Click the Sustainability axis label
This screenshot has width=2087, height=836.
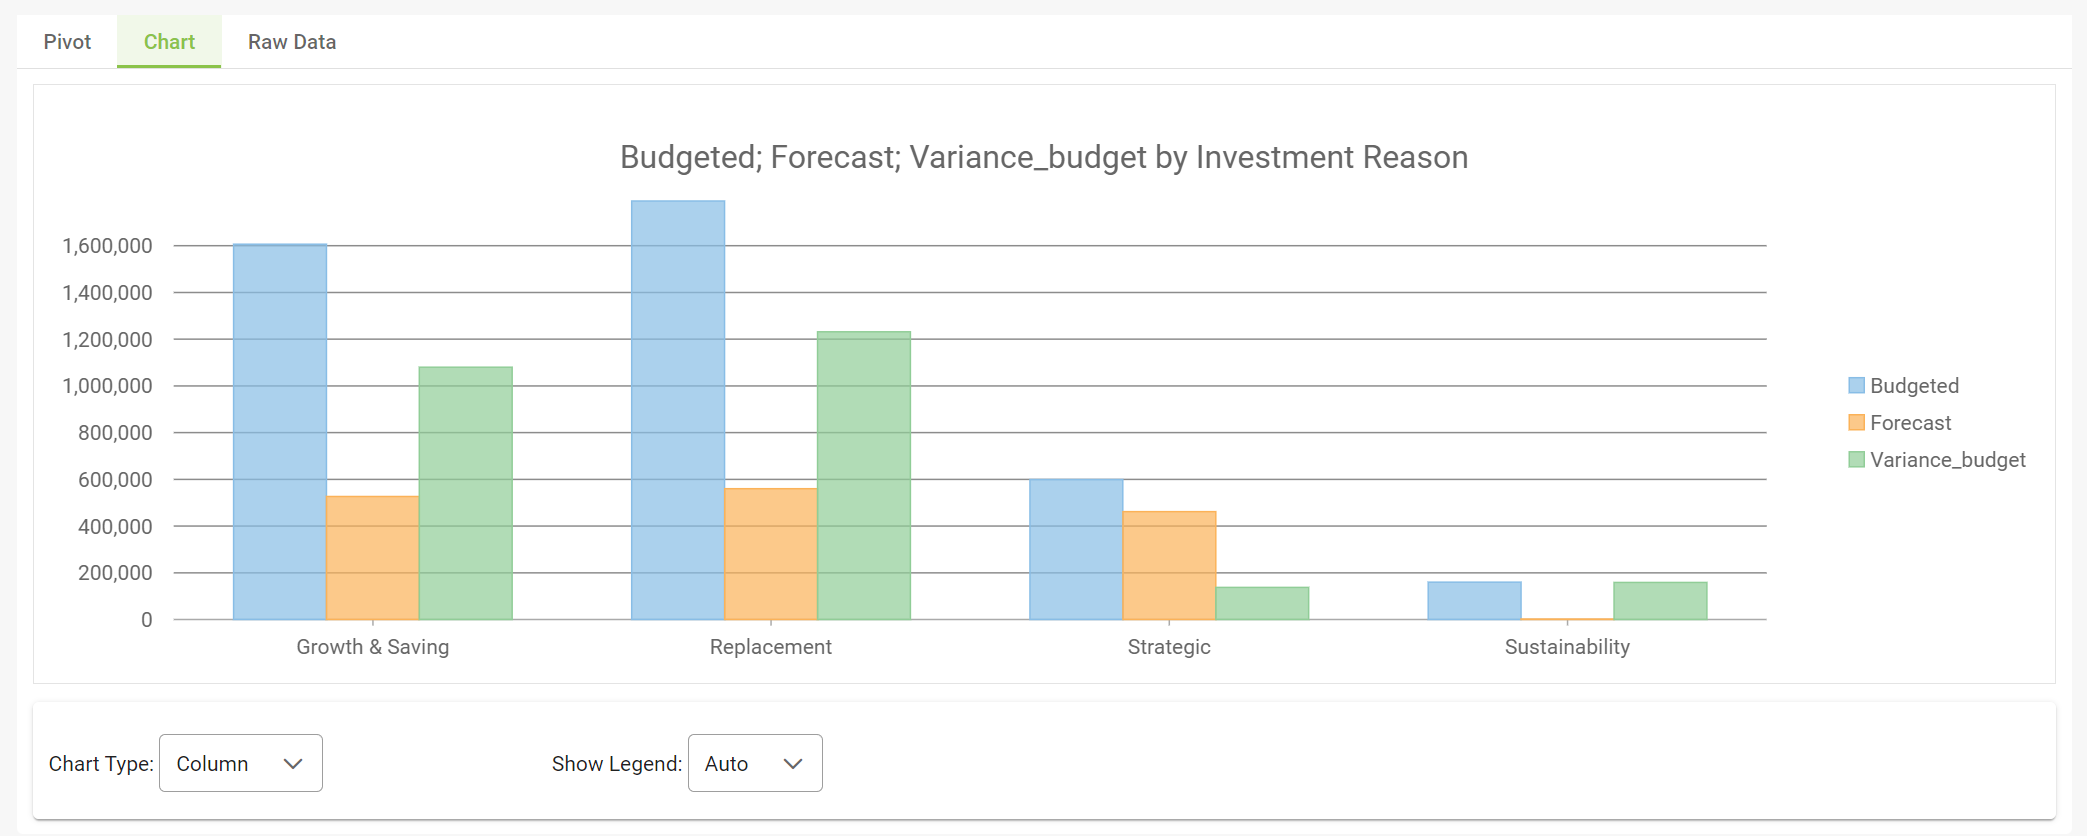click(x=1566, y=647)
